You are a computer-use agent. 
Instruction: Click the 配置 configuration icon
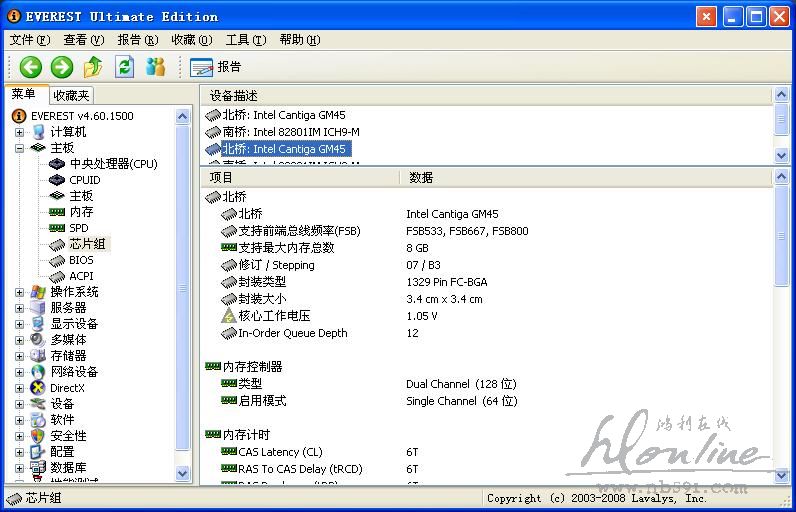point(38,452)
